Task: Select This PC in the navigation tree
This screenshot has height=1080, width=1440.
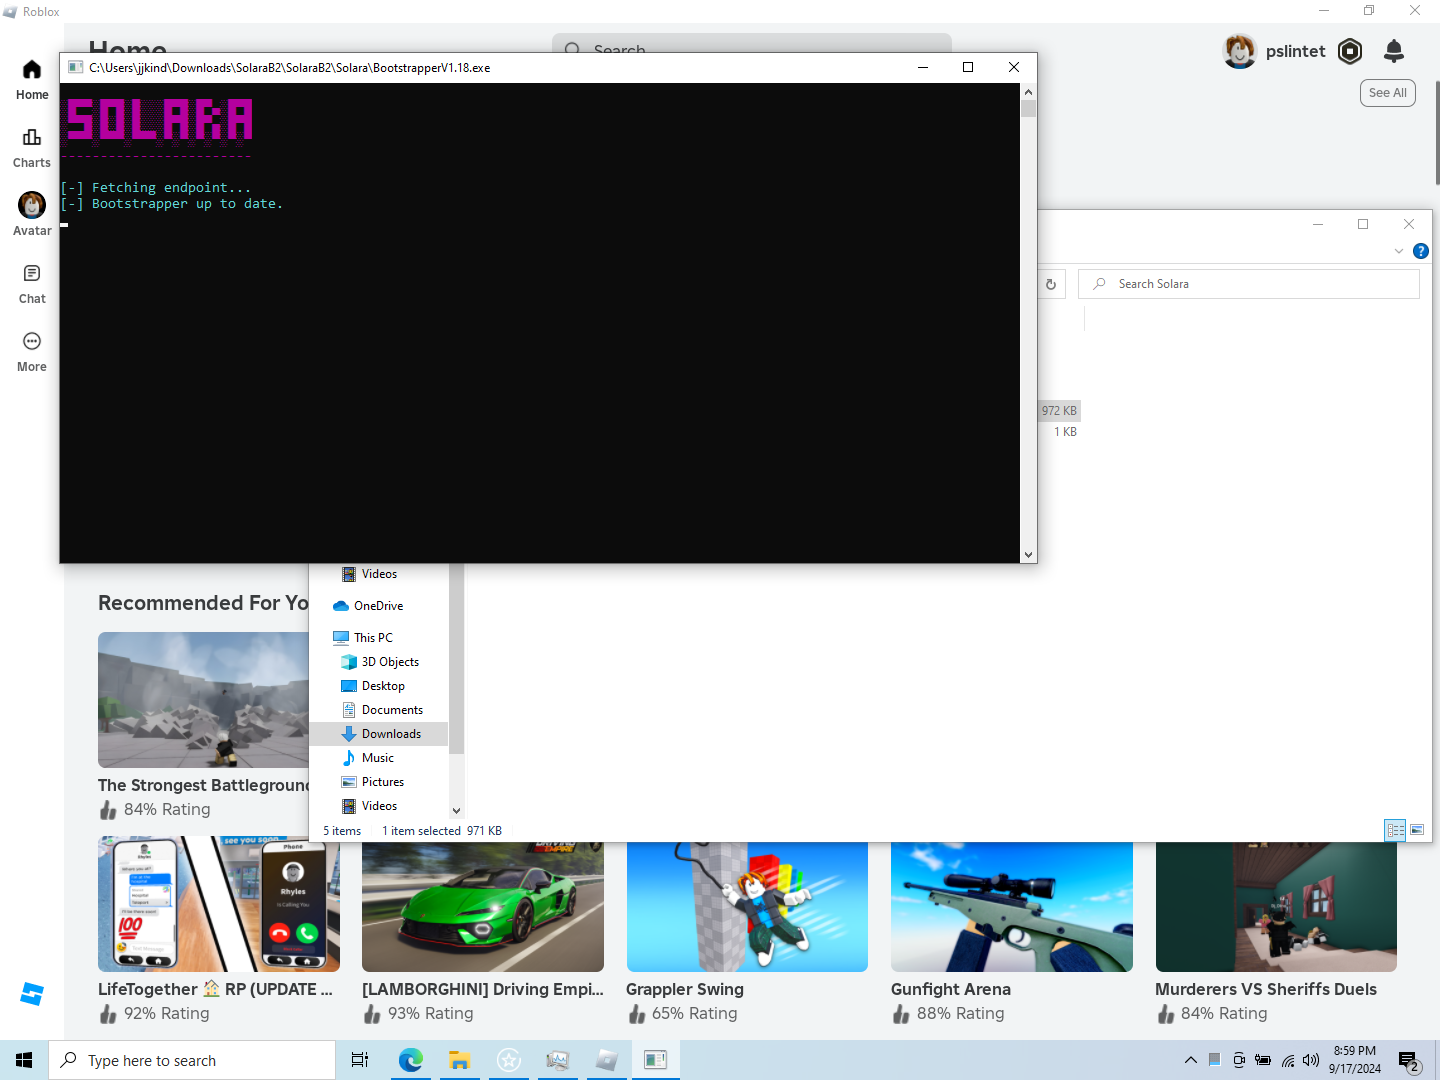Action: [x=373, y=638]
